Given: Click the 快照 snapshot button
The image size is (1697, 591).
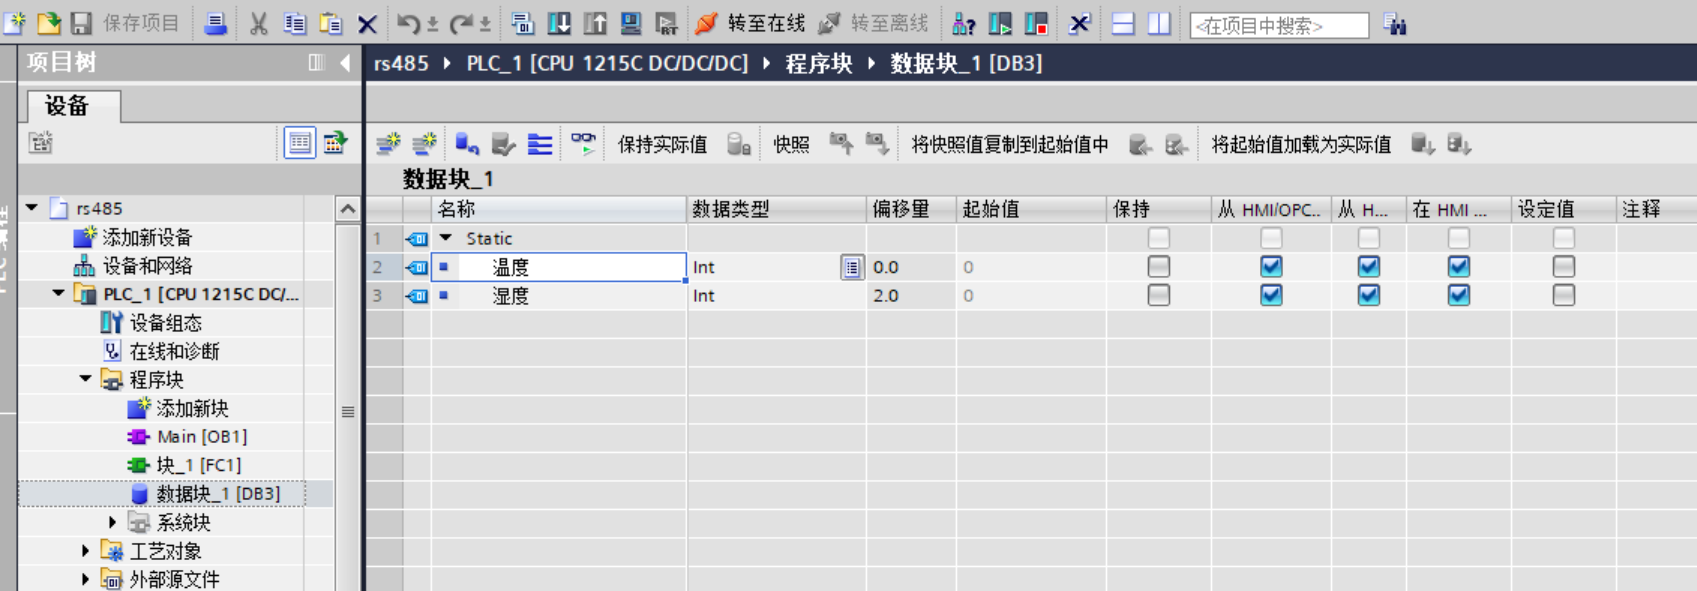Looking at the screenshot, I should pos(791,145).
